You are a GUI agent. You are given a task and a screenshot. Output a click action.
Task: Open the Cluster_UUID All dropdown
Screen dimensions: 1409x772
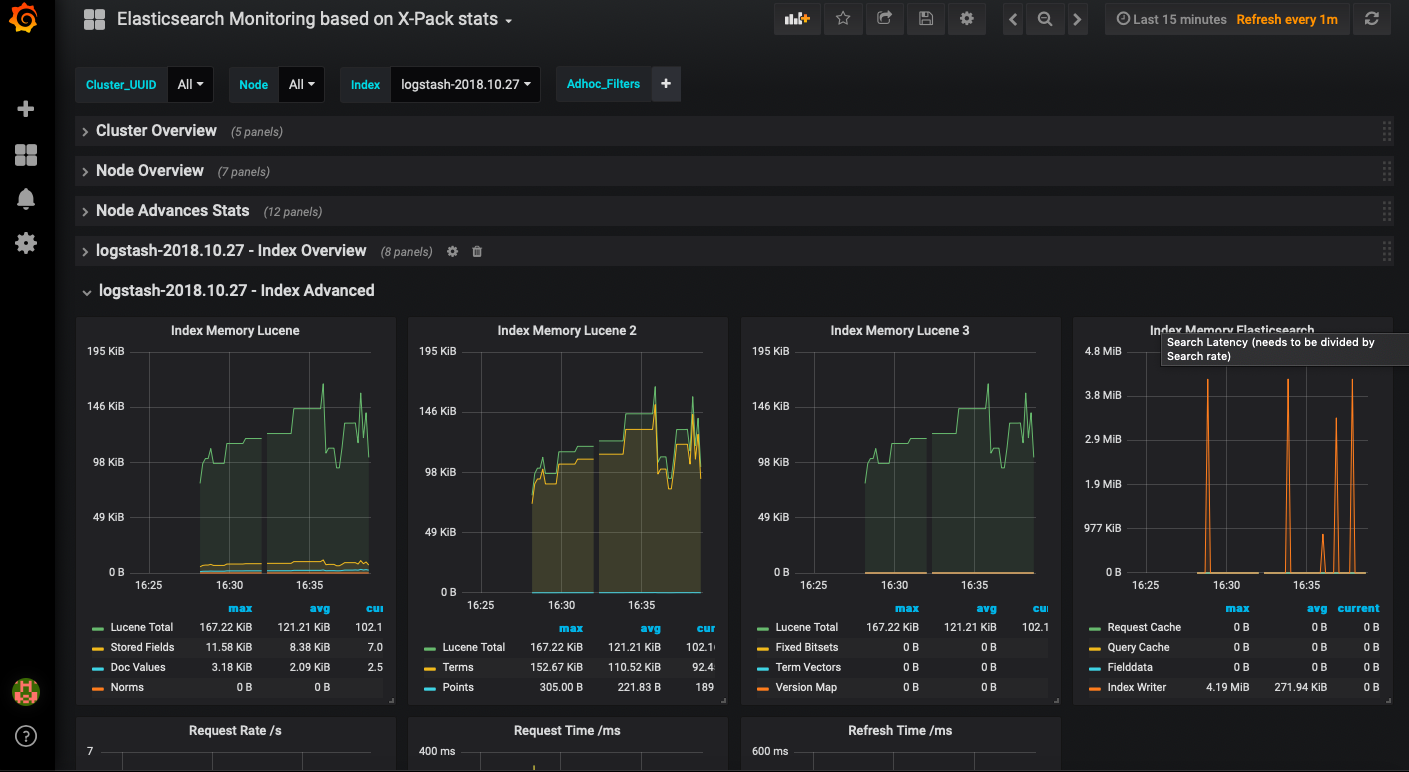(190, 85)
